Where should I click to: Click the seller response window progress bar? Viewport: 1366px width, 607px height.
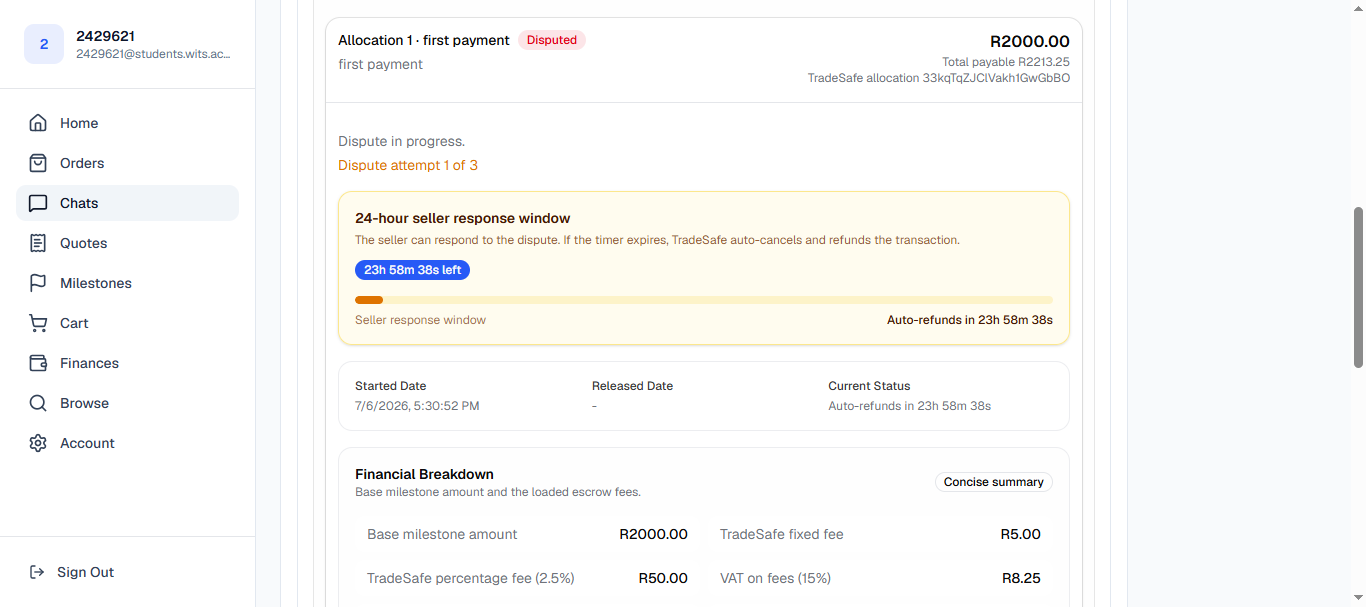(x=704, y=300)
